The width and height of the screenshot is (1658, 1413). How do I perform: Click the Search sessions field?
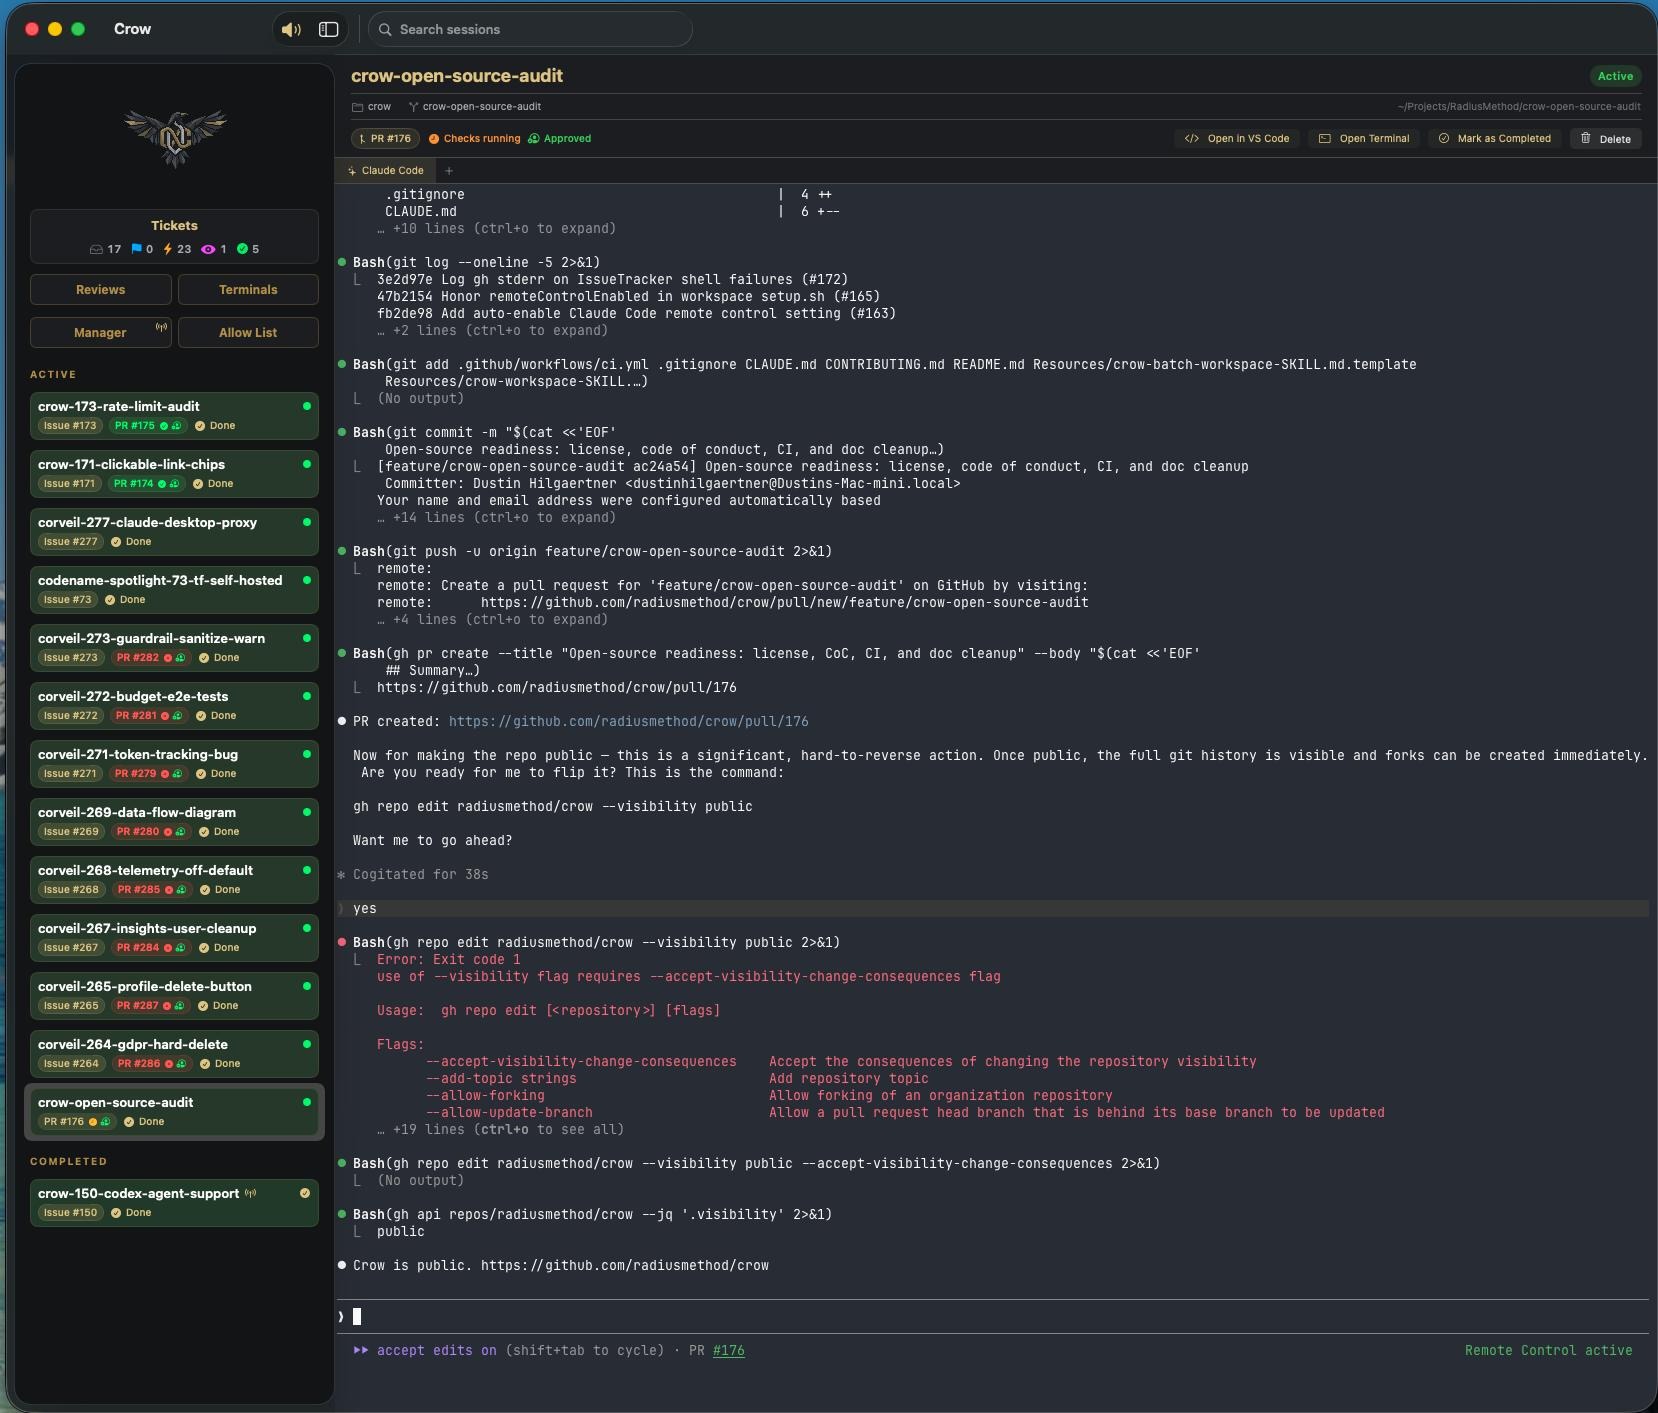(x=531, y=30)
